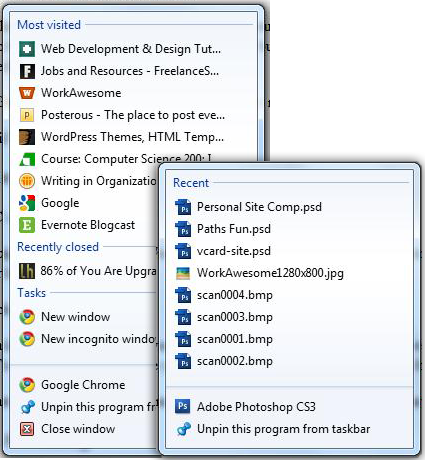
Task: Click the WorkAwesome1280x800.jpg image icon
Action: pyautogui.click(x=183, y=273)
